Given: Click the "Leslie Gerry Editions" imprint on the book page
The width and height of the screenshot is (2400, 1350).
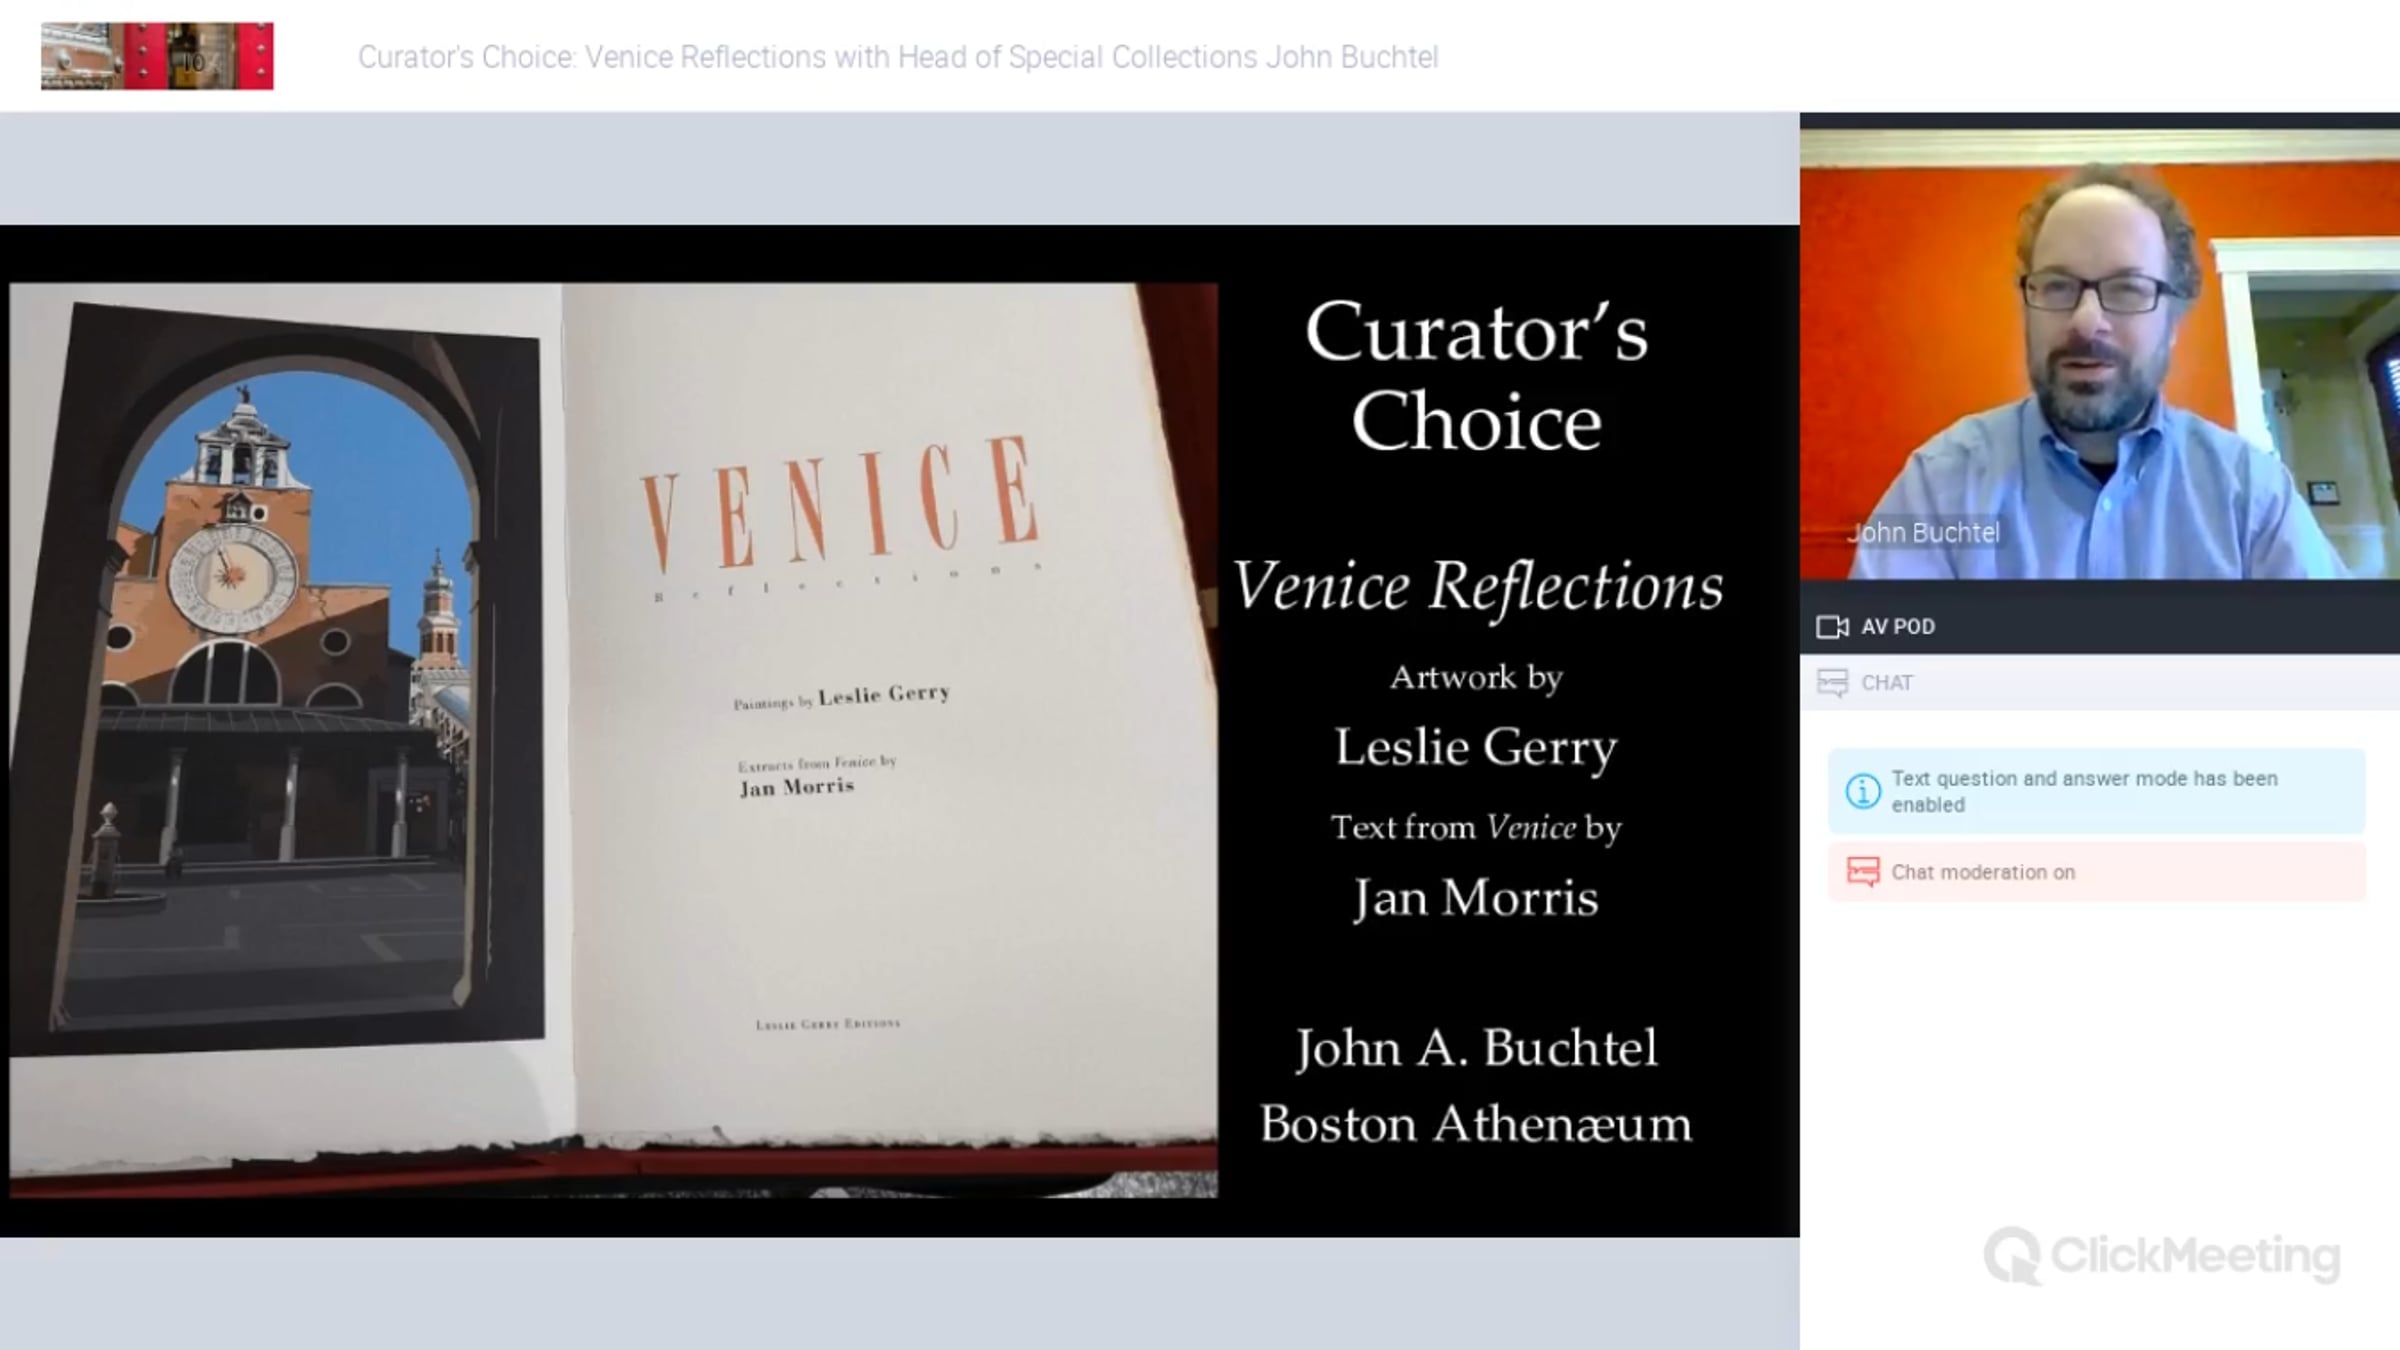Looking at the screenshot, I should [828, 1024].
